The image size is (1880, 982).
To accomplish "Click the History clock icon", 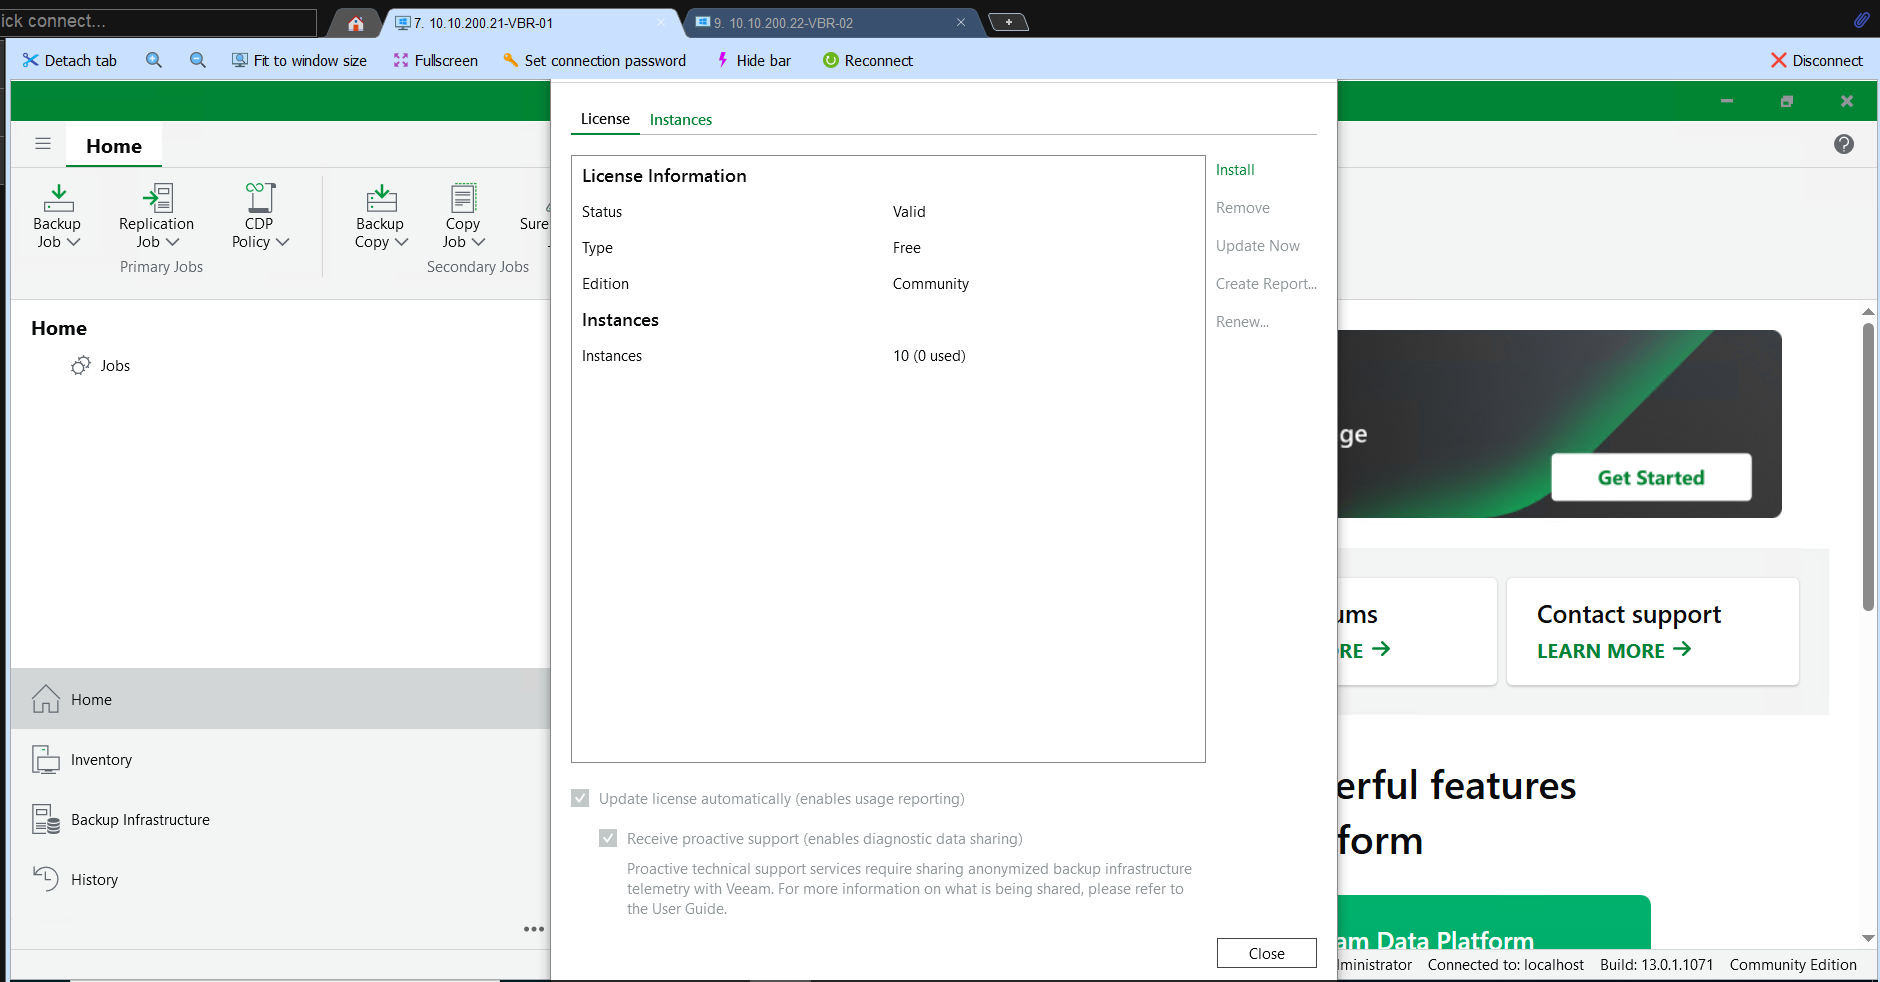I will (46, 879).
